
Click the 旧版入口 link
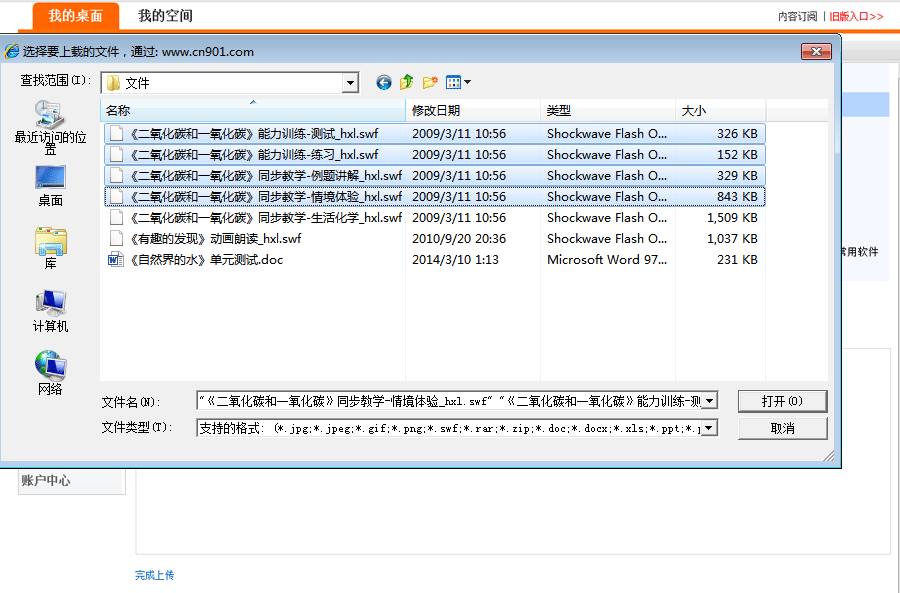[x=856, y=16]
